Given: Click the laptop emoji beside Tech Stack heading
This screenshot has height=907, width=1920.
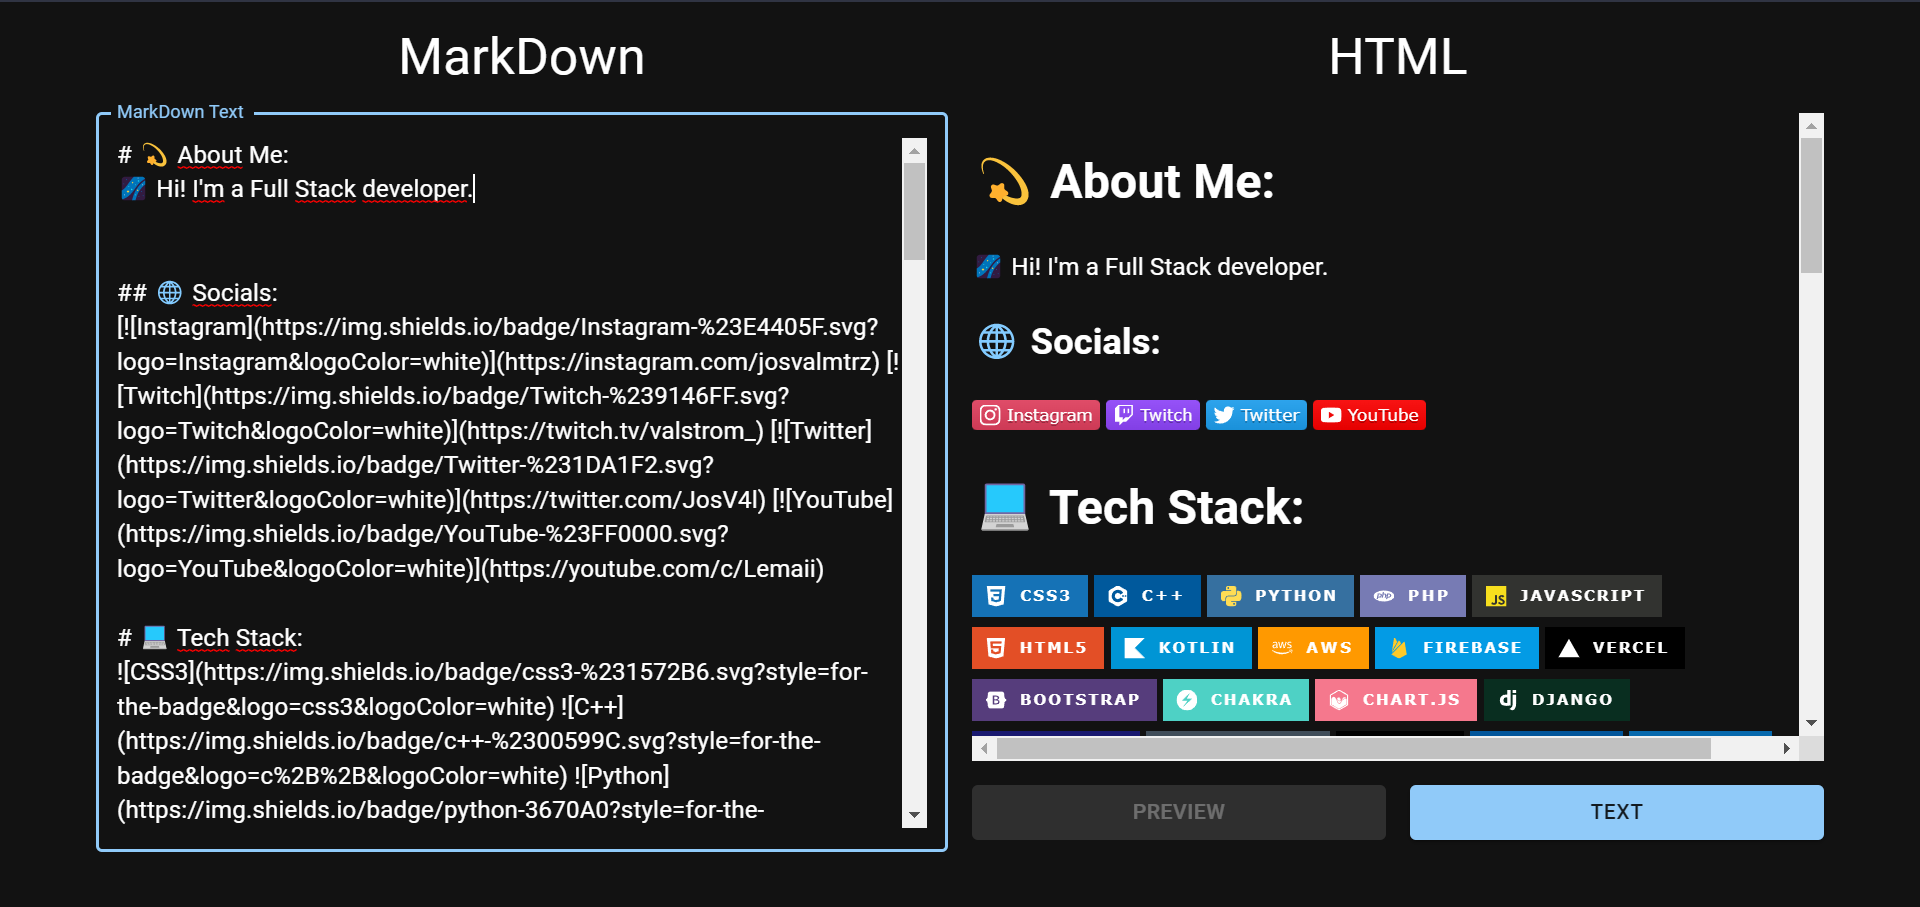Looking at the screenshot, I should [x=1005, y=507].
